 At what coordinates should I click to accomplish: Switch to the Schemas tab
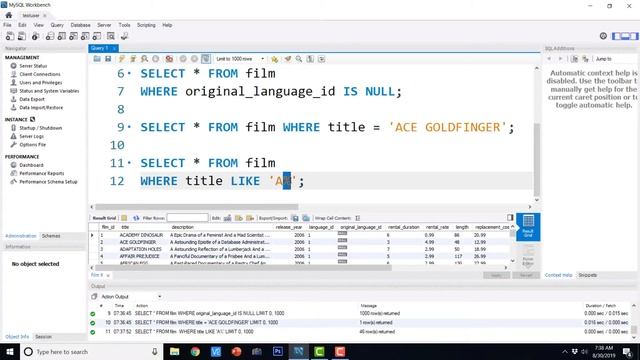[51, 236]
